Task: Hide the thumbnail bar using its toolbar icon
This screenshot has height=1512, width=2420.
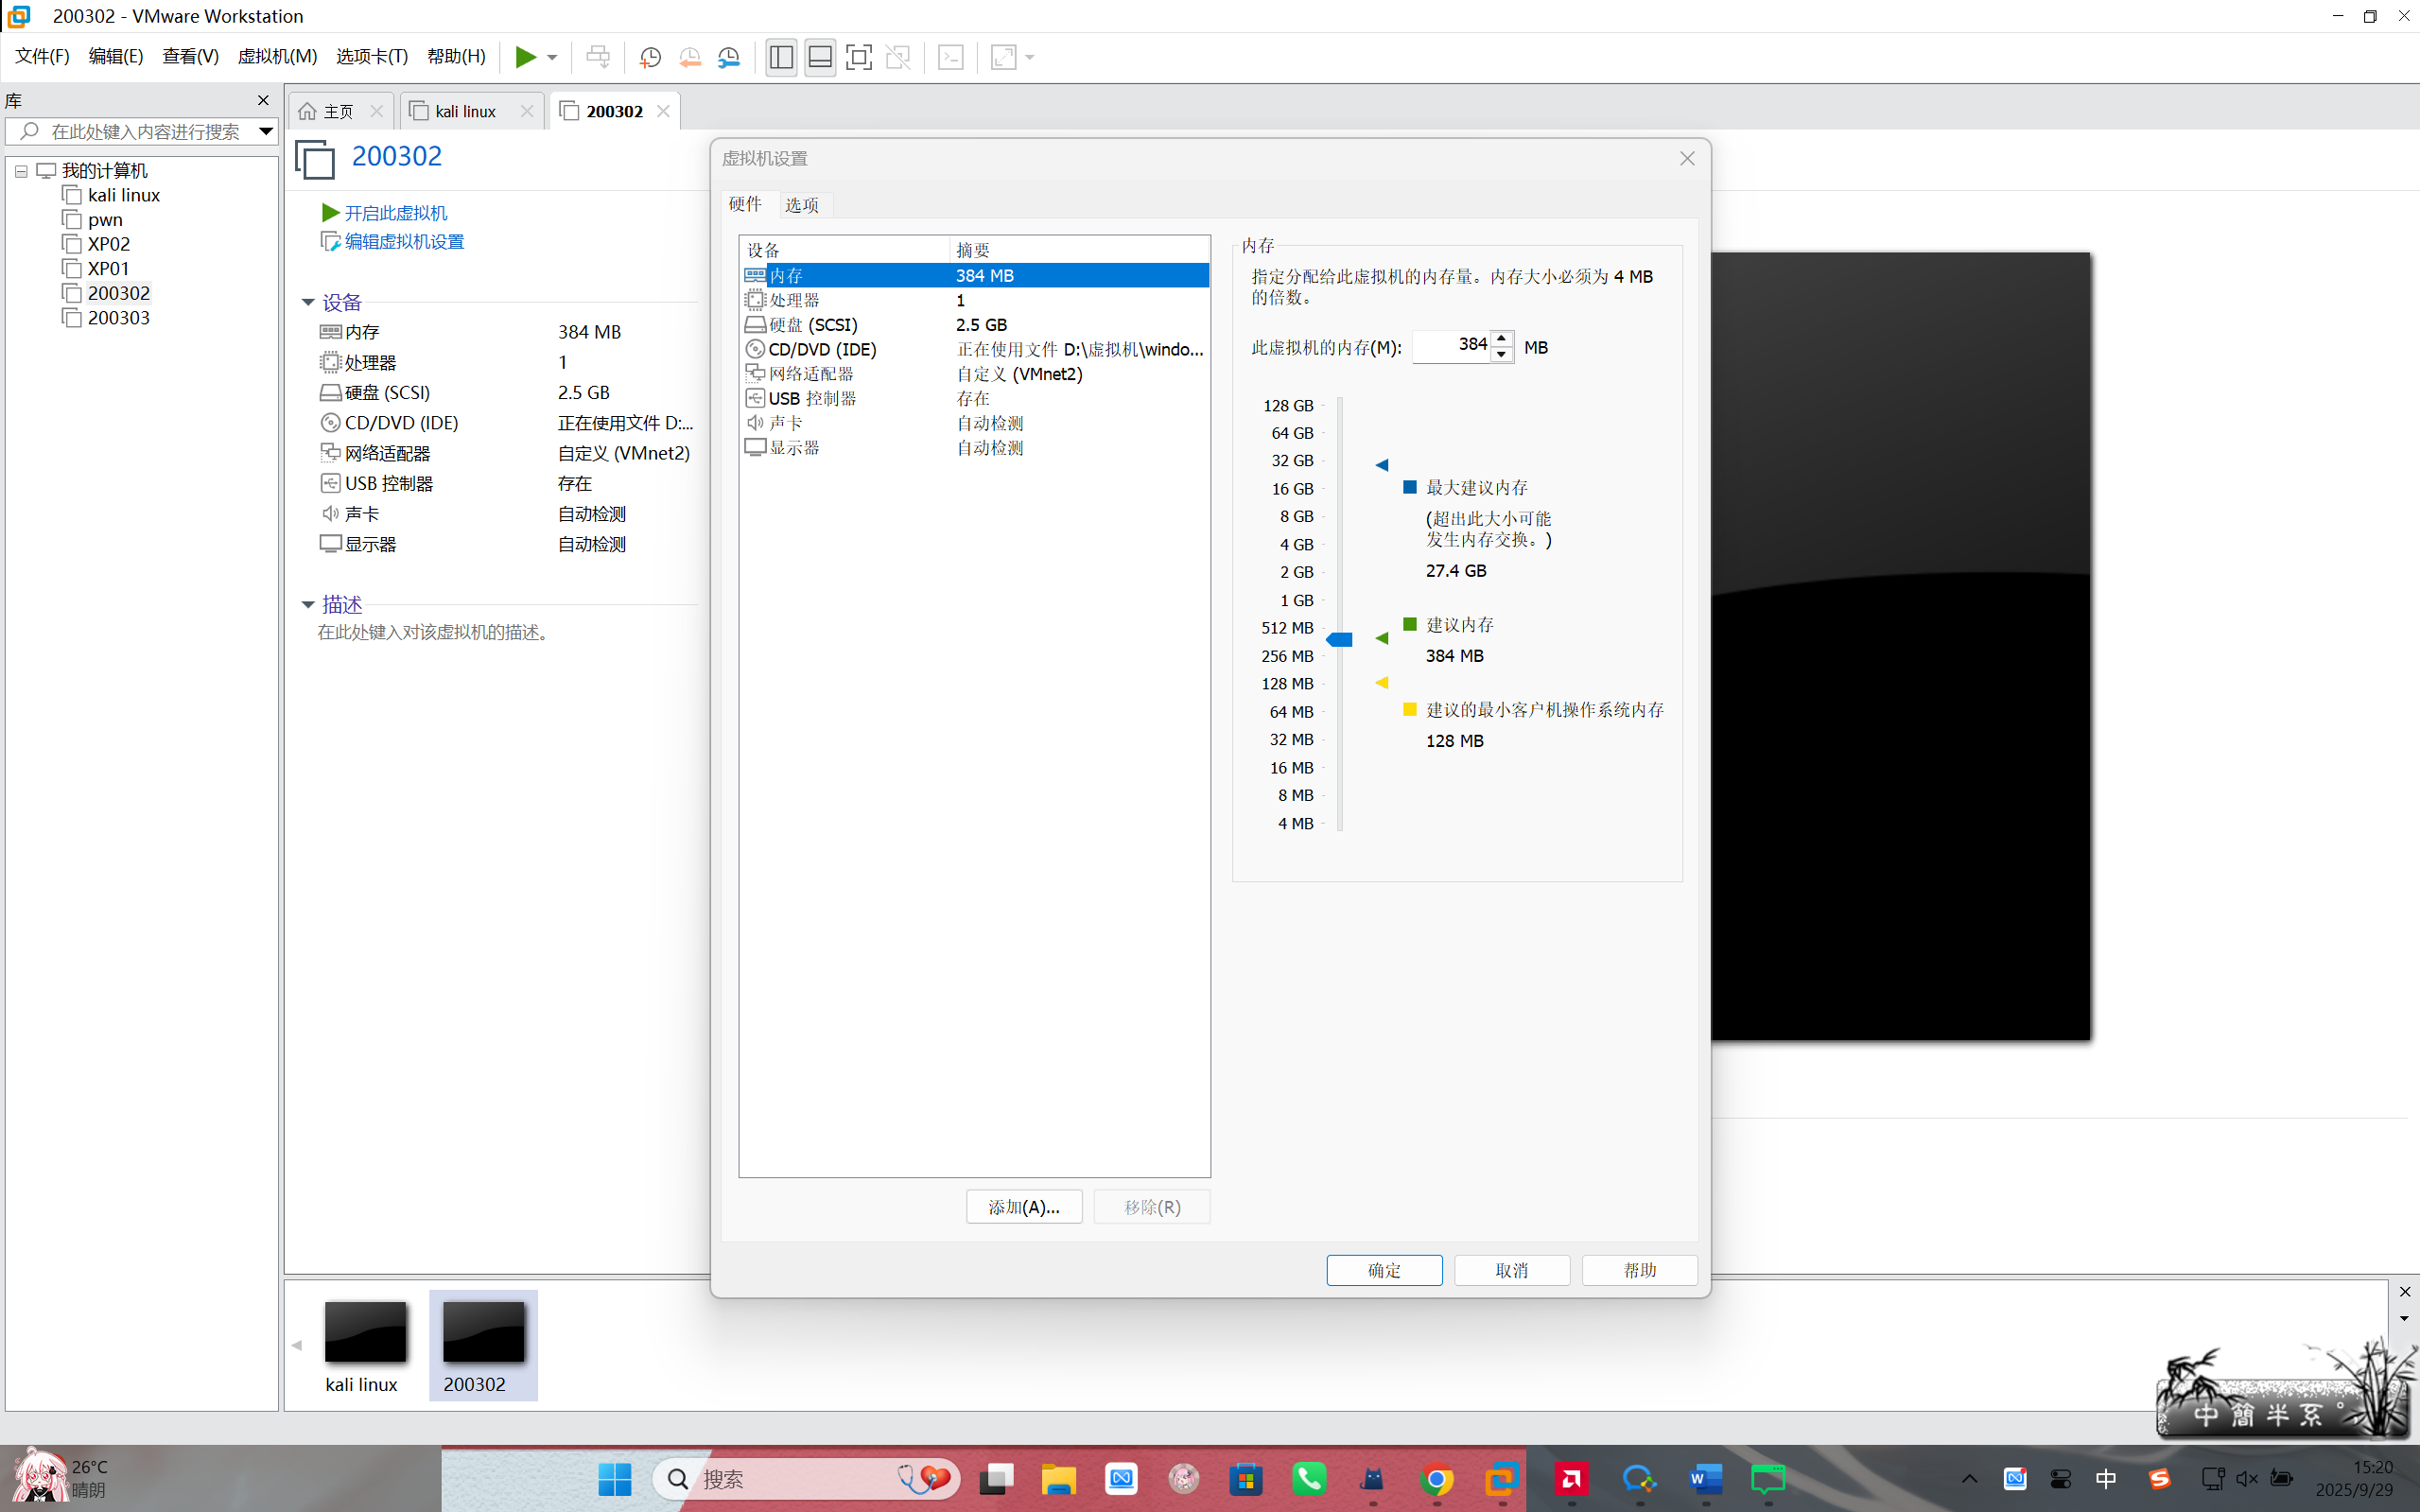Action: pyautogui.click(x=819, y=57)
